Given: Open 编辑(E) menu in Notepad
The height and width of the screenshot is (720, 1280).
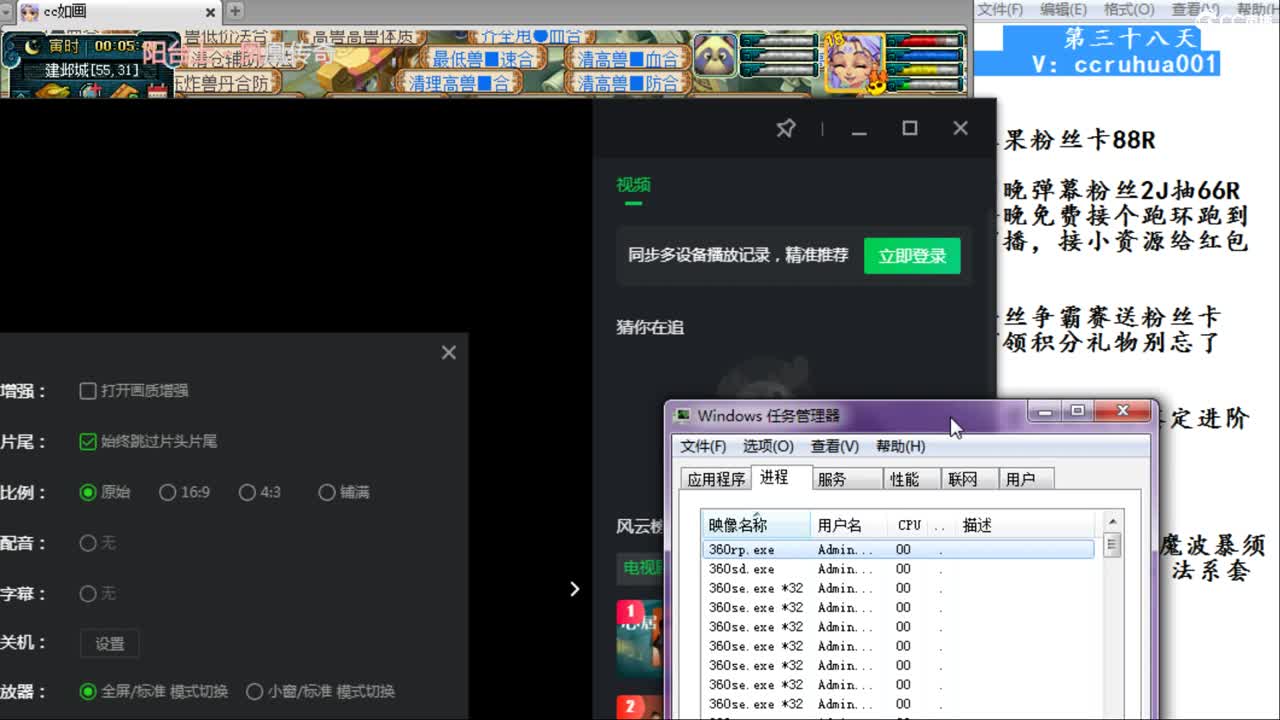Looking at the screenshot, I should (1063, 9).
